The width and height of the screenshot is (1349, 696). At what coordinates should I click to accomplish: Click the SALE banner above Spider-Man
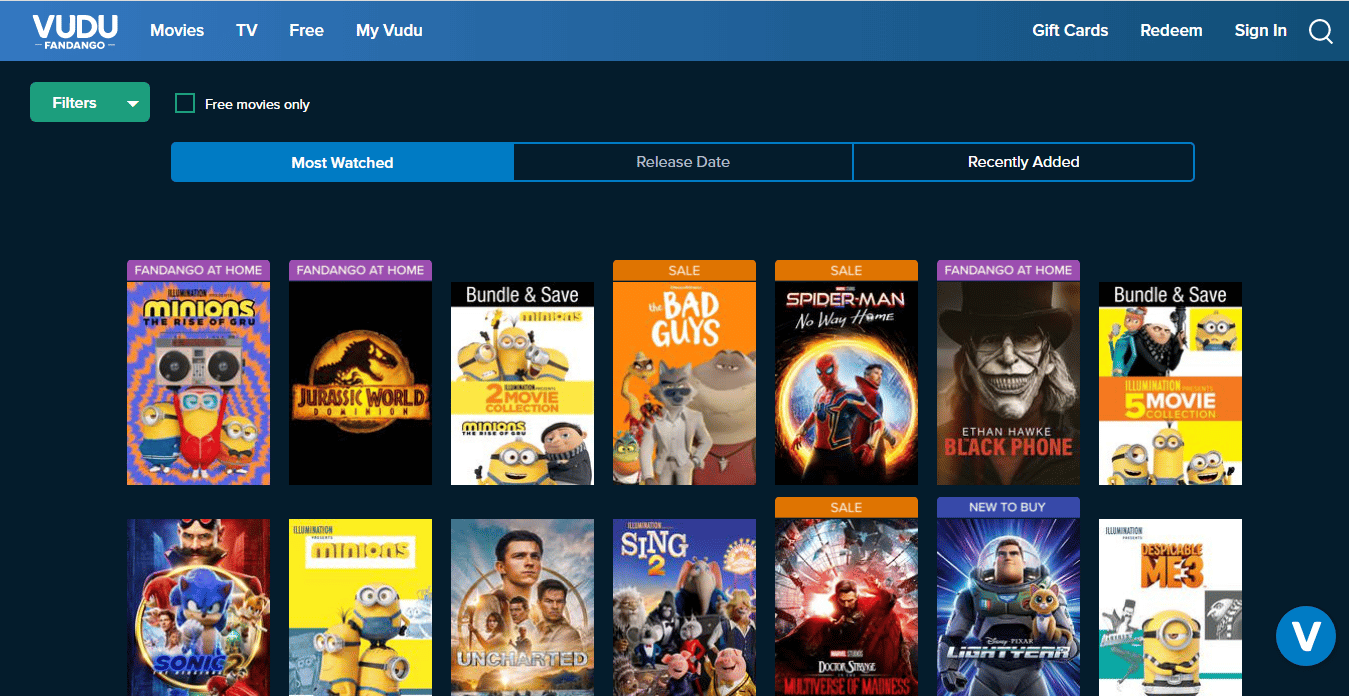coord(846,270)
